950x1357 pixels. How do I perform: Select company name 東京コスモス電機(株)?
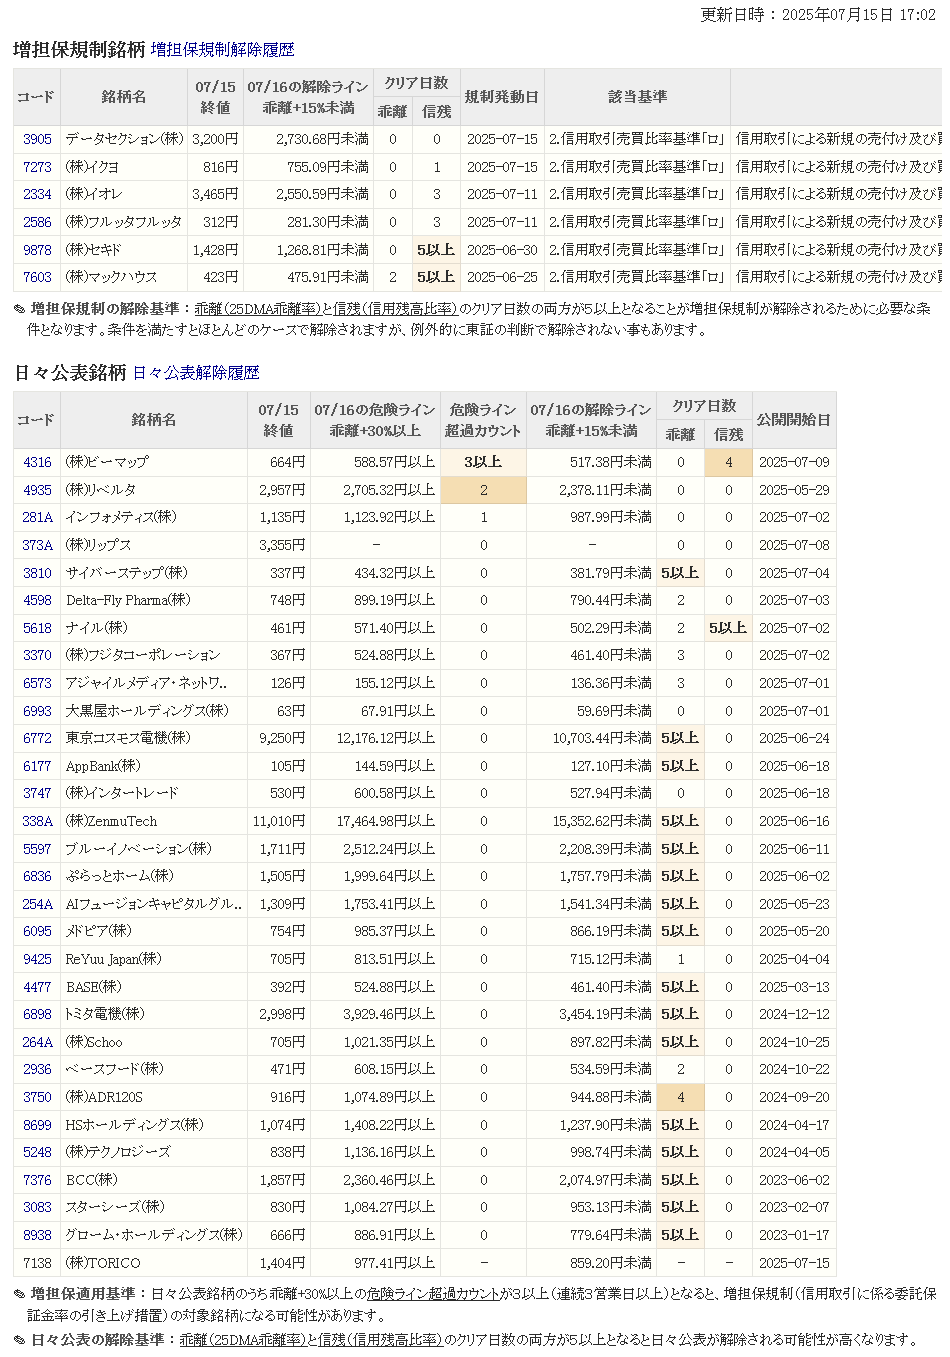128,738
